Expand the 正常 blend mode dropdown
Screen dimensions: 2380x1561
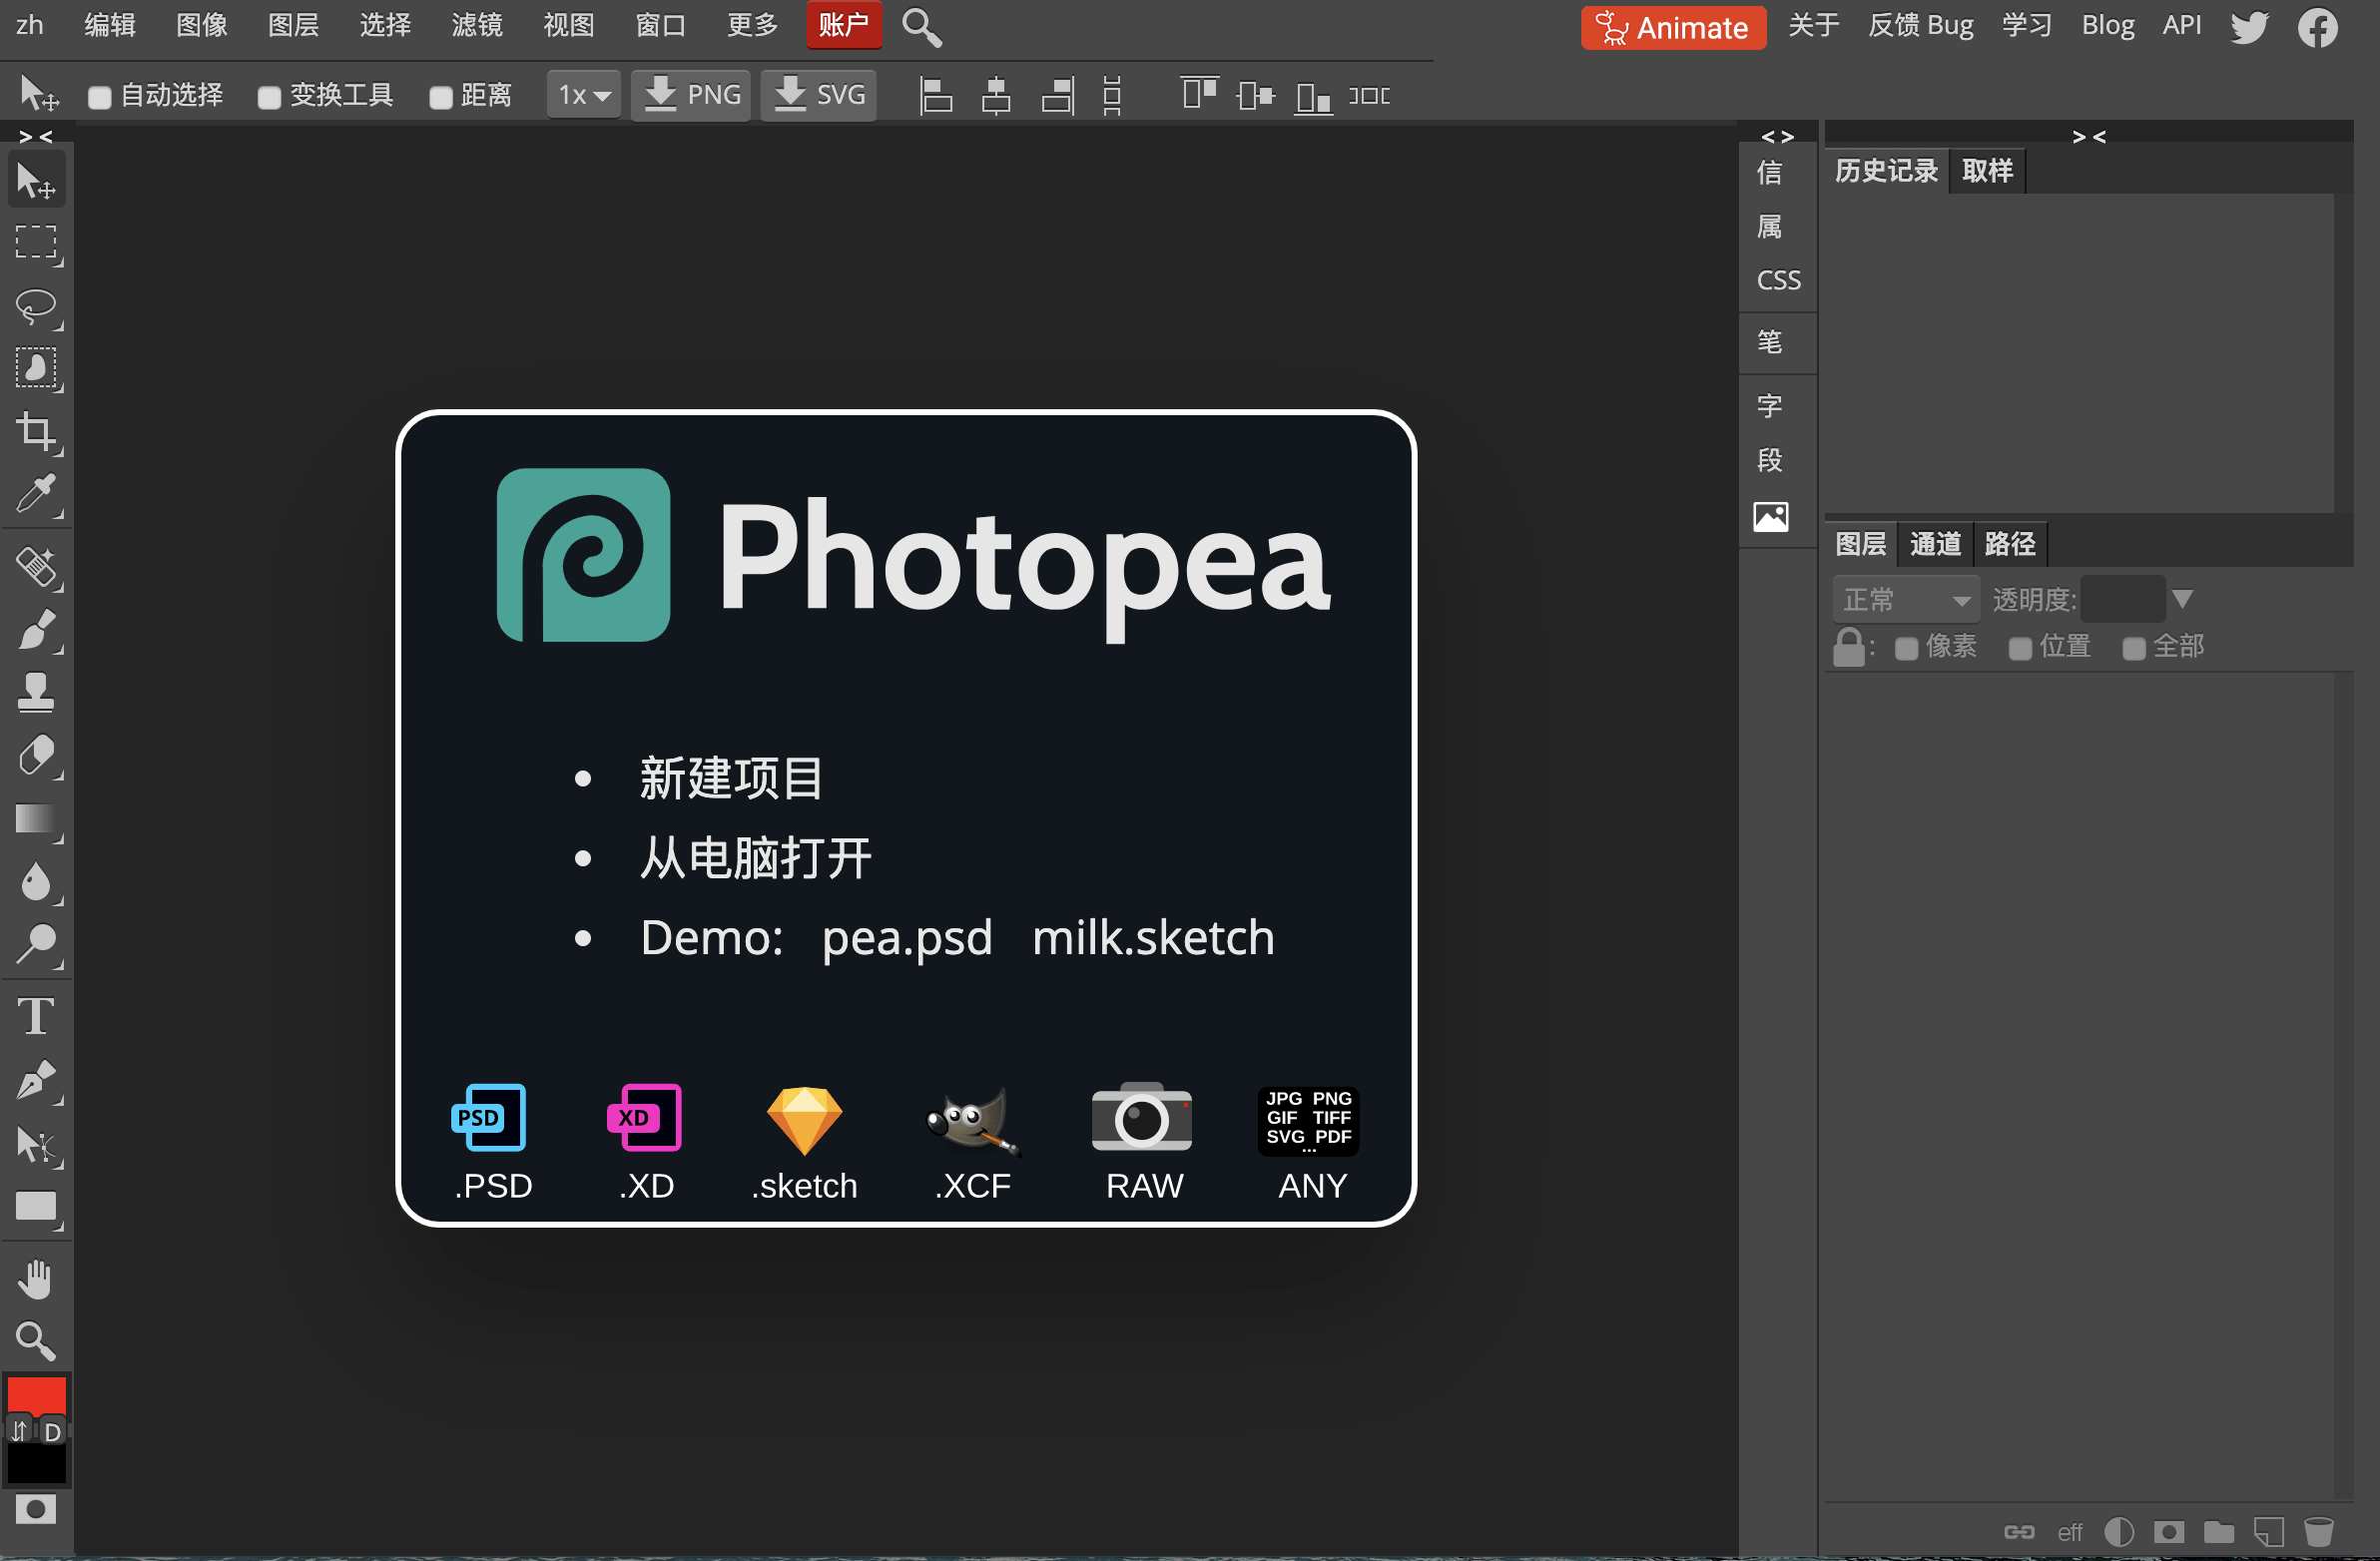1905,600
